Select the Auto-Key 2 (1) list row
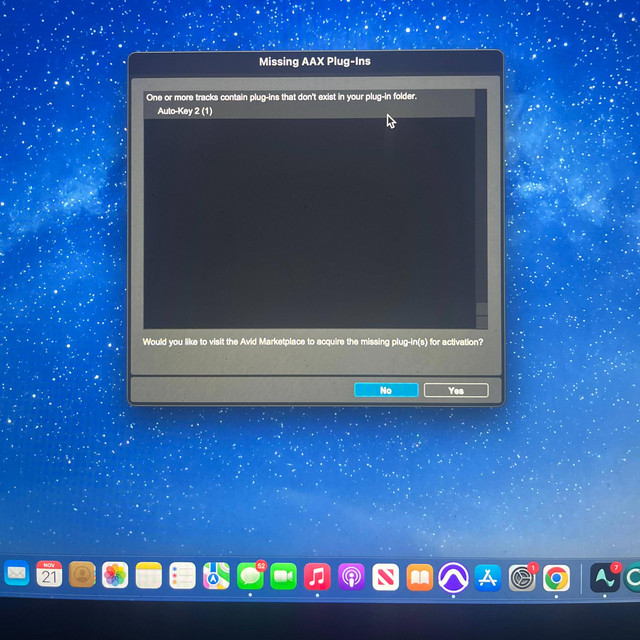 pos(309,111)
